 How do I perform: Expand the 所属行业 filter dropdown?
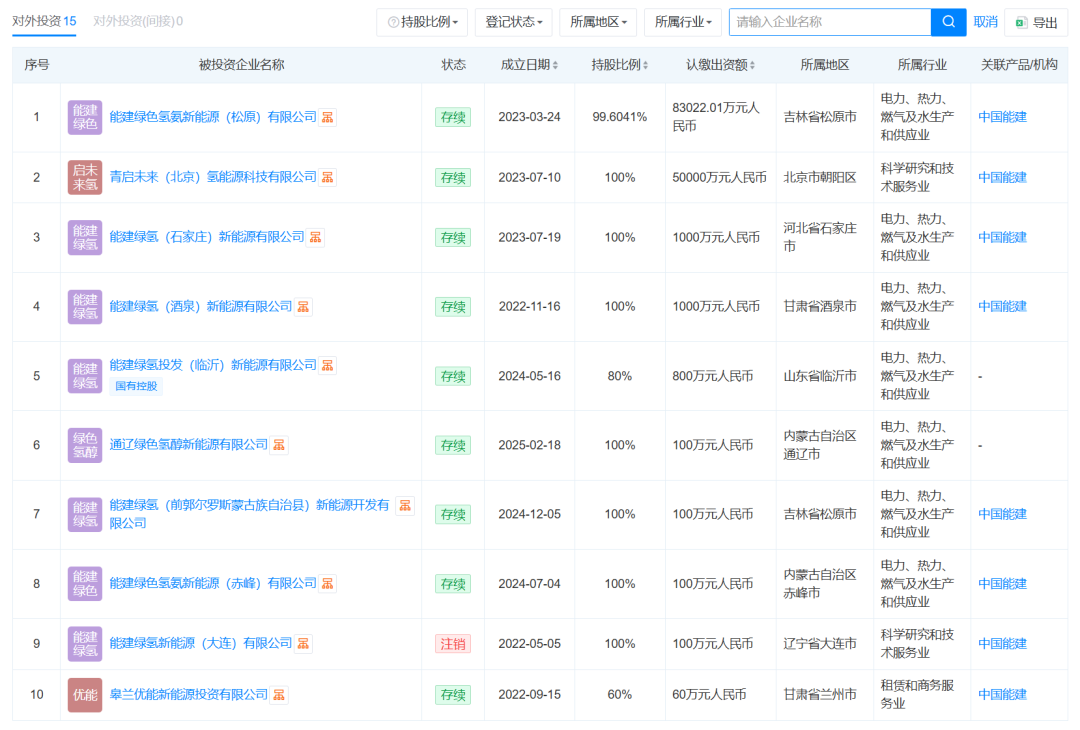tap(683, 22)
